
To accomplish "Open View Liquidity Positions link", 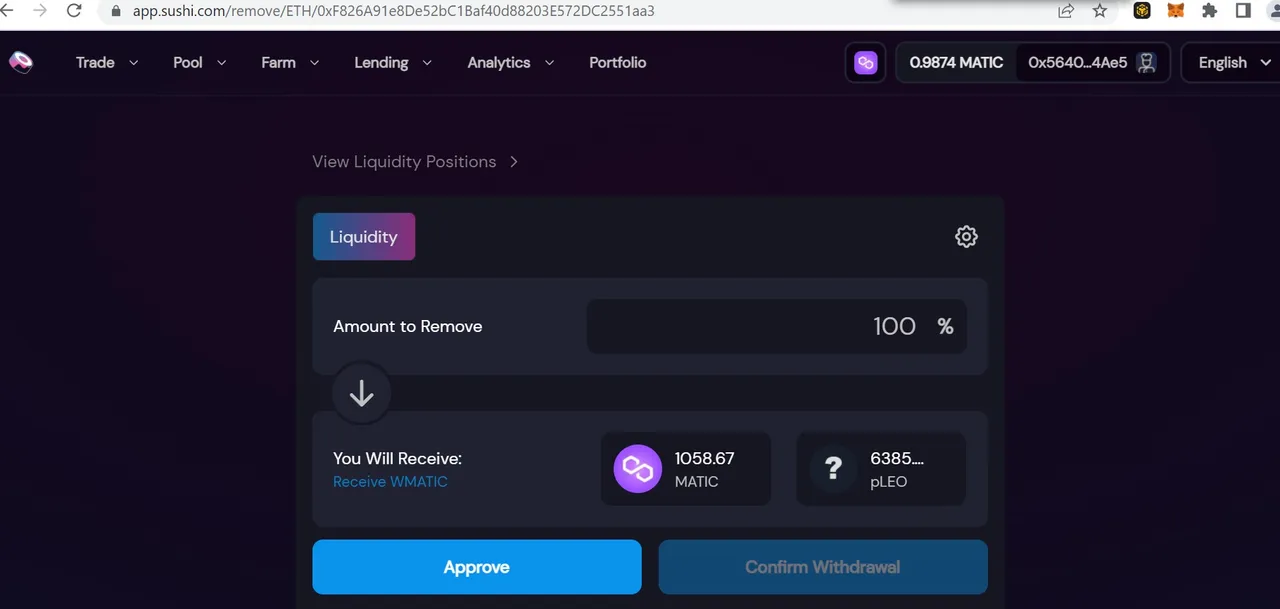I will click(x=415, y=162).
